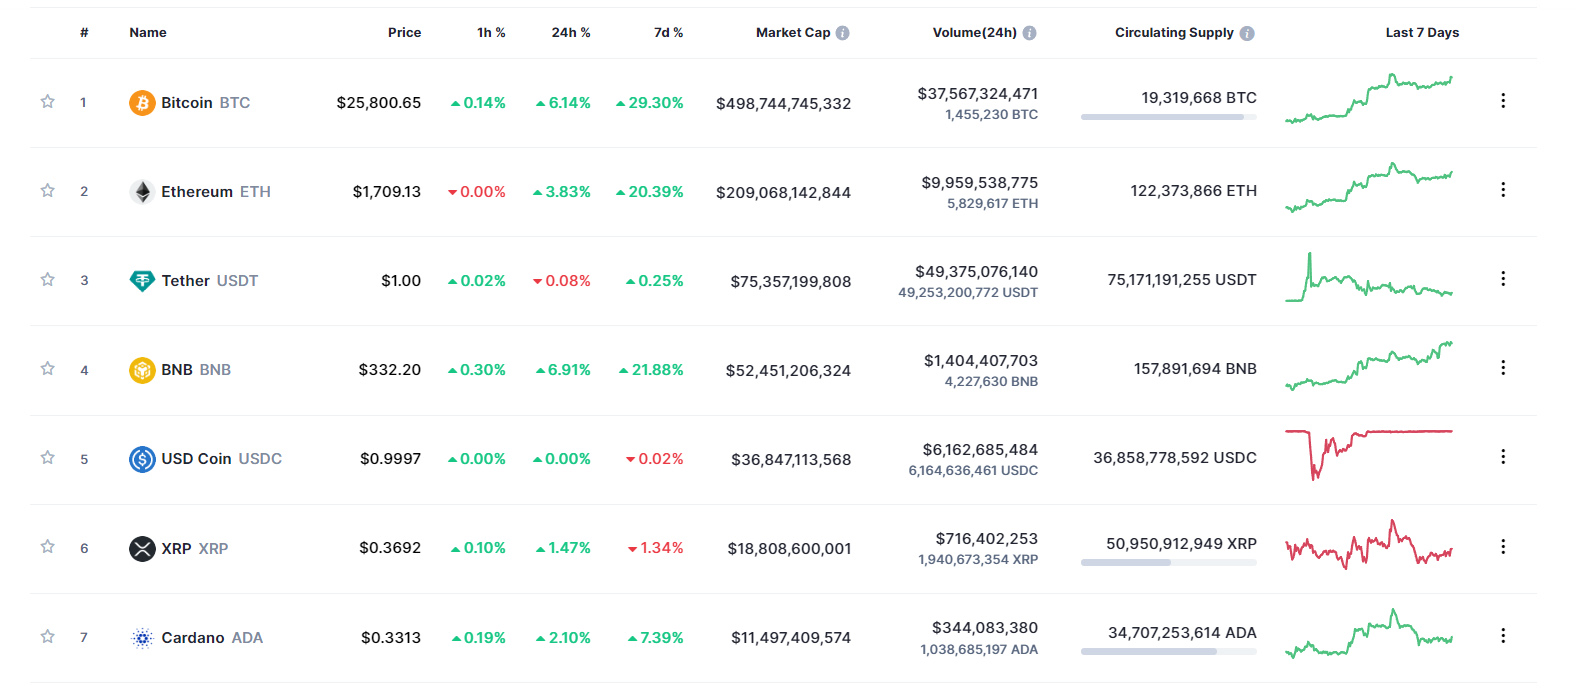Click Bitcoin price $25,800.65
The height and width of the screenshot is (690, 1578).
tap(379, 103)
